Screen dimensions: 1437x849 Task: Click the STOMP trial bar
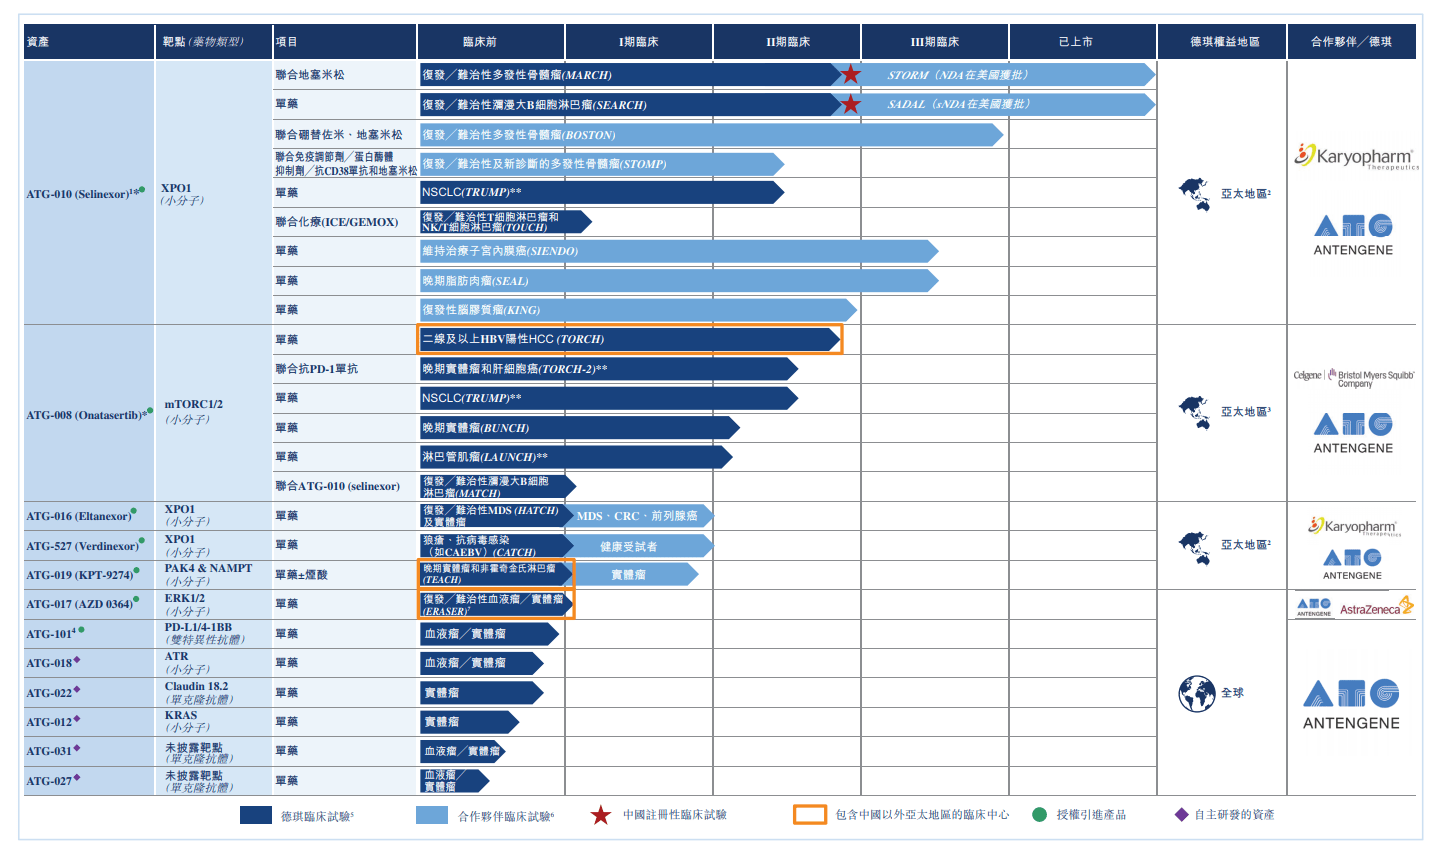(x=601, y=164)
